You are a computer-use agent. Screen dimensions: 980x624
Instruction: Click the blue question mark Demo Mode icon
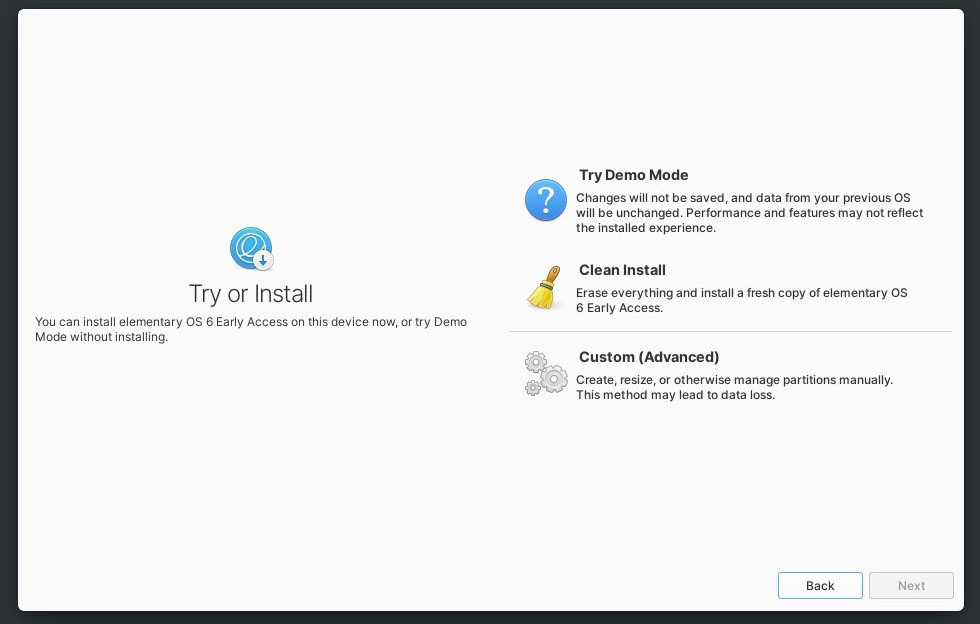546,200
